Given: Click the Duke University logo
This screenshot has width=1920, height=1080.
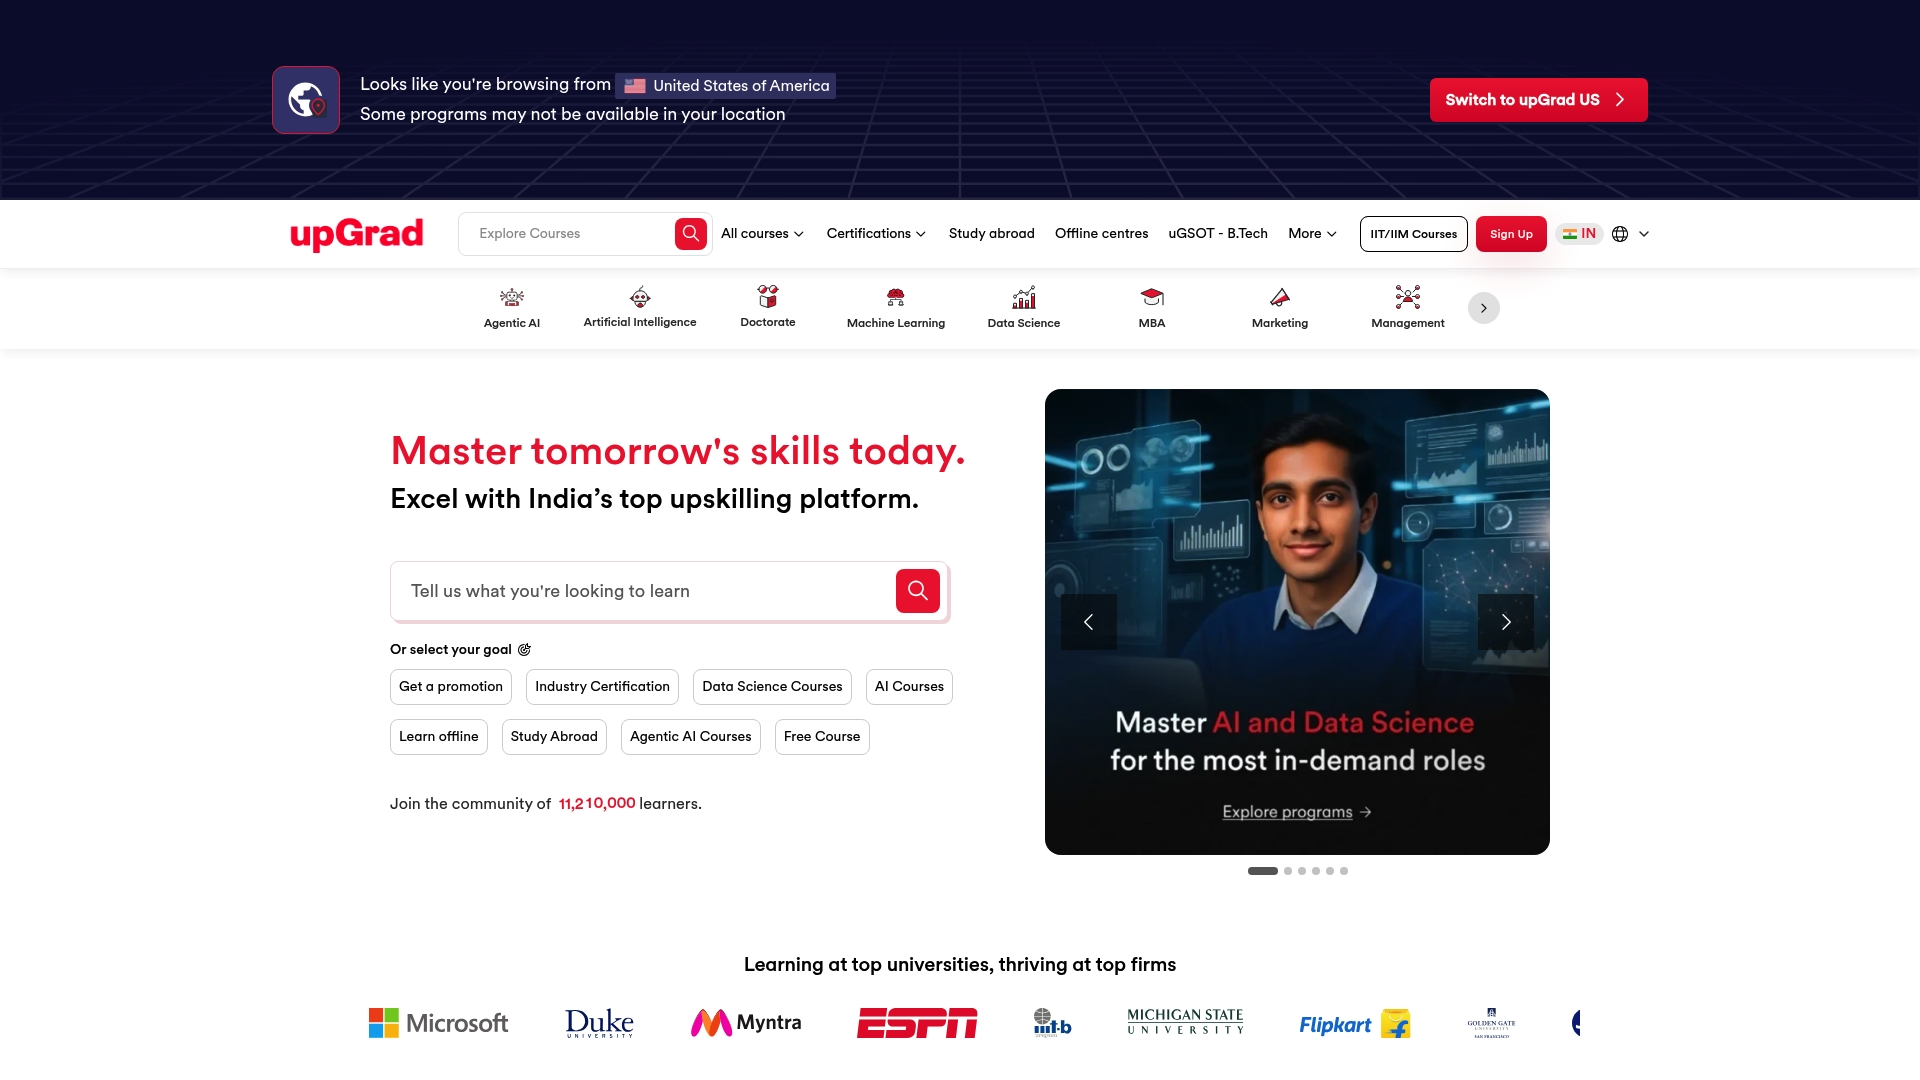Looking at the screenshot, I should 599,1023.
